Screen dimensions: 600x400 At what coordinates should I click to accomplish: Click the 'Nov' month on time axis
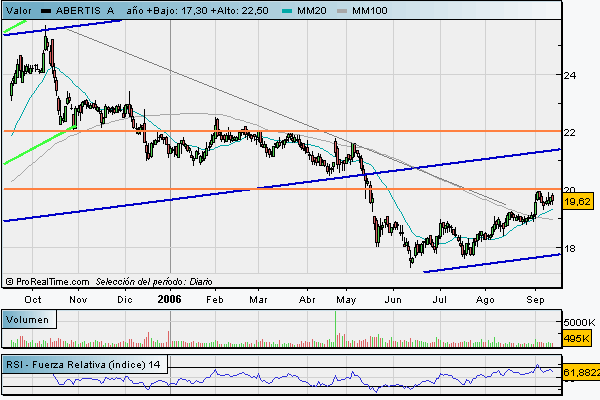[x=78, y=299]
